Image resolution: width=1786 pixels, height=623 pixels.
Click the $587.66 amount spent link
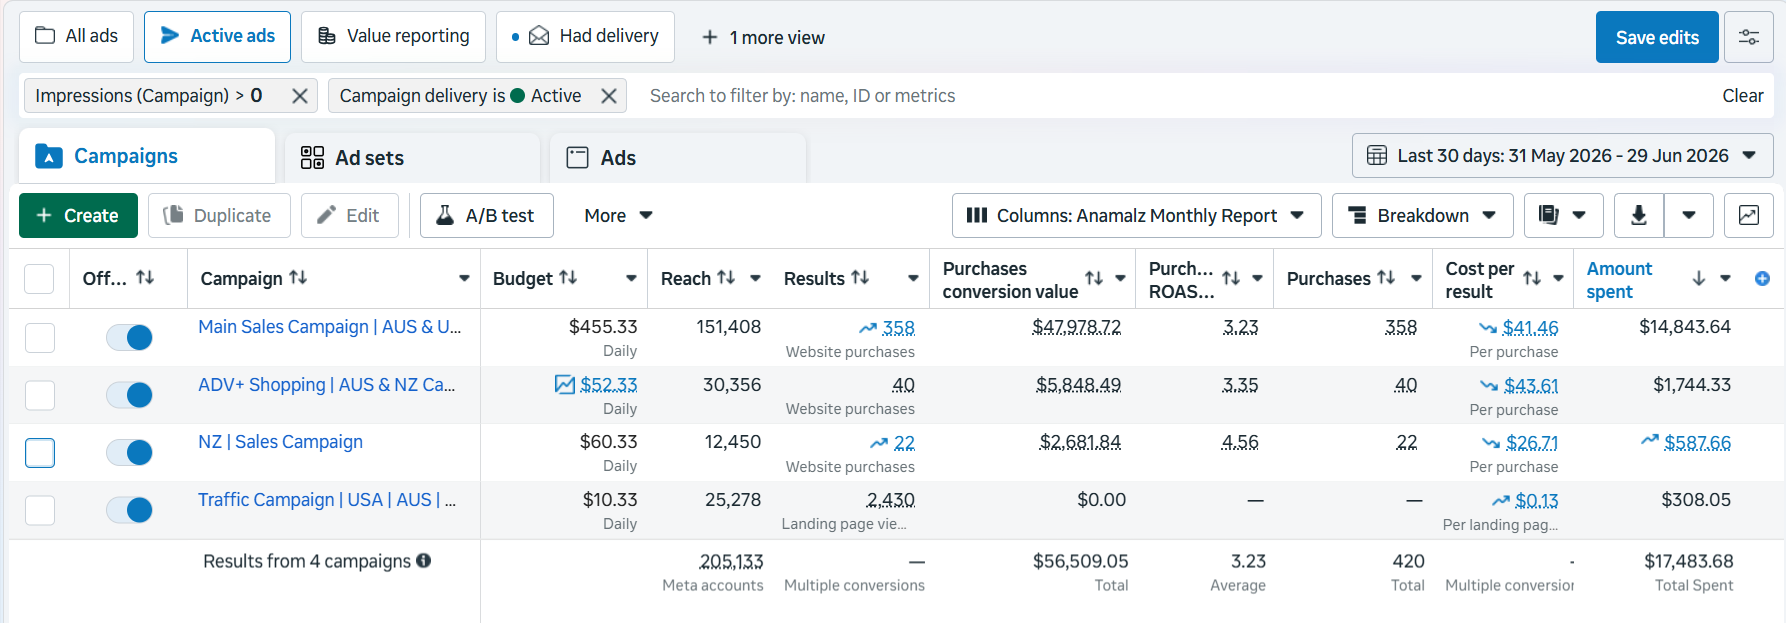point(1697,443)
